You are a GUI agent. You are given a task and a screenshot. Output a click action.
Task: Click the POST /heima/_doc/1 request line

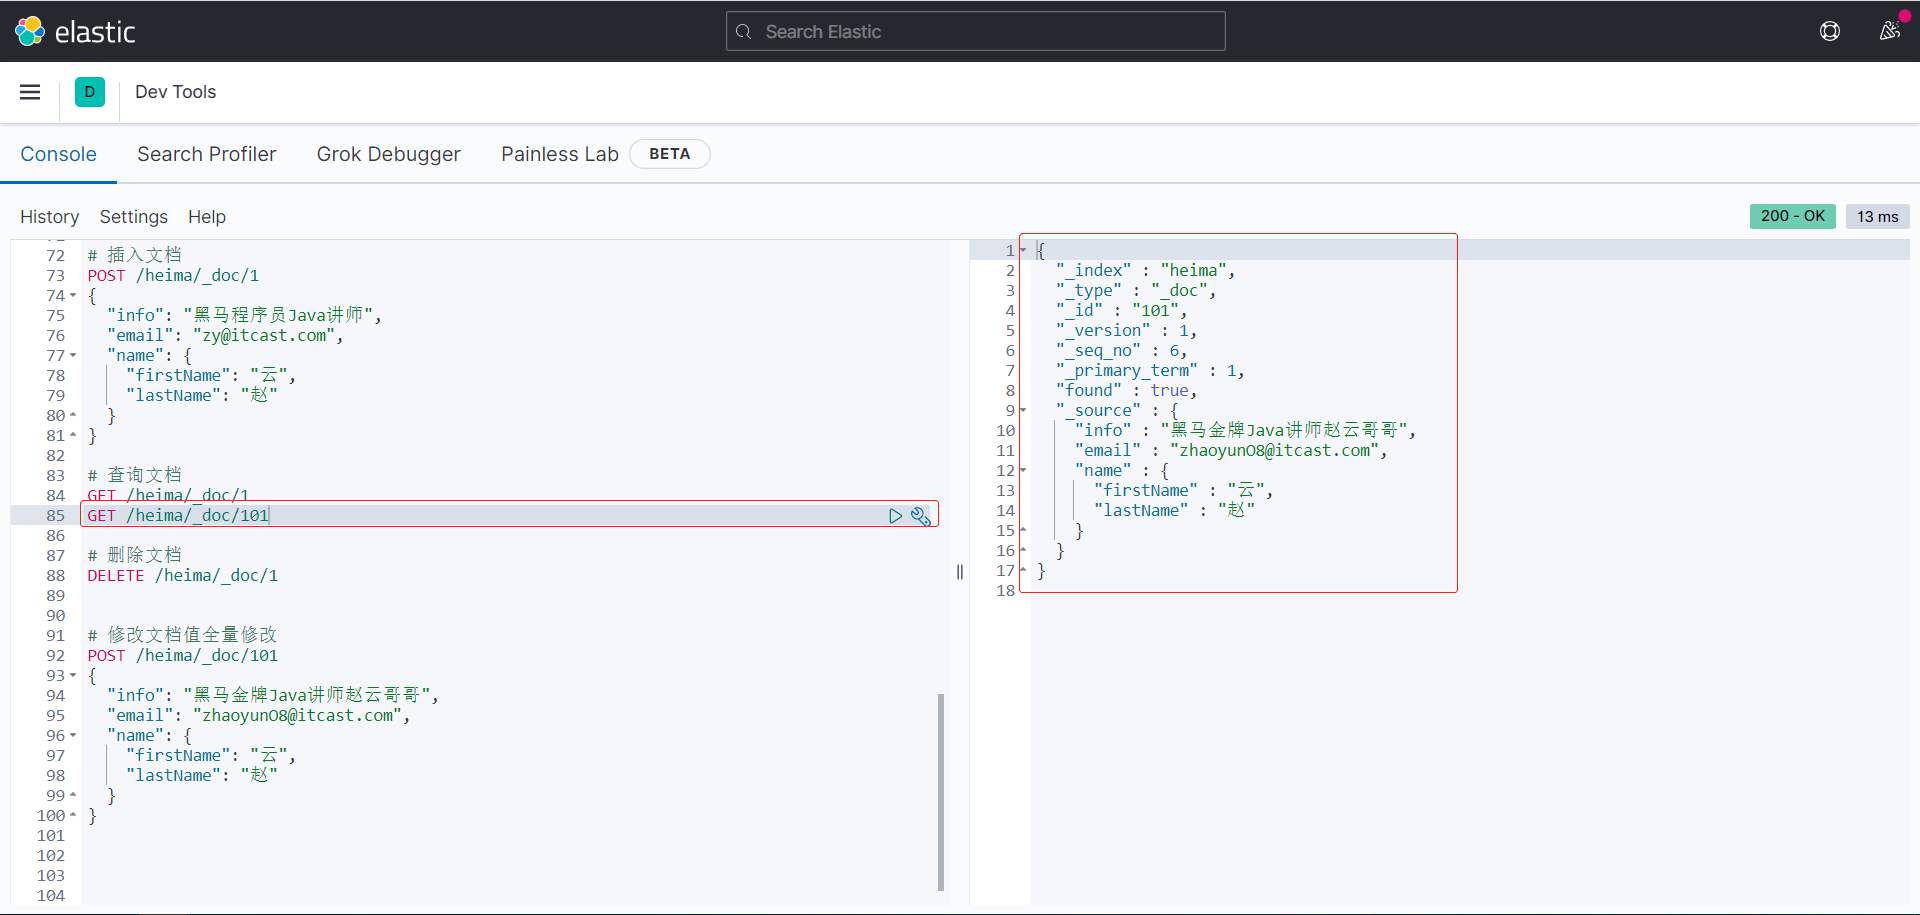pos(173,276)
